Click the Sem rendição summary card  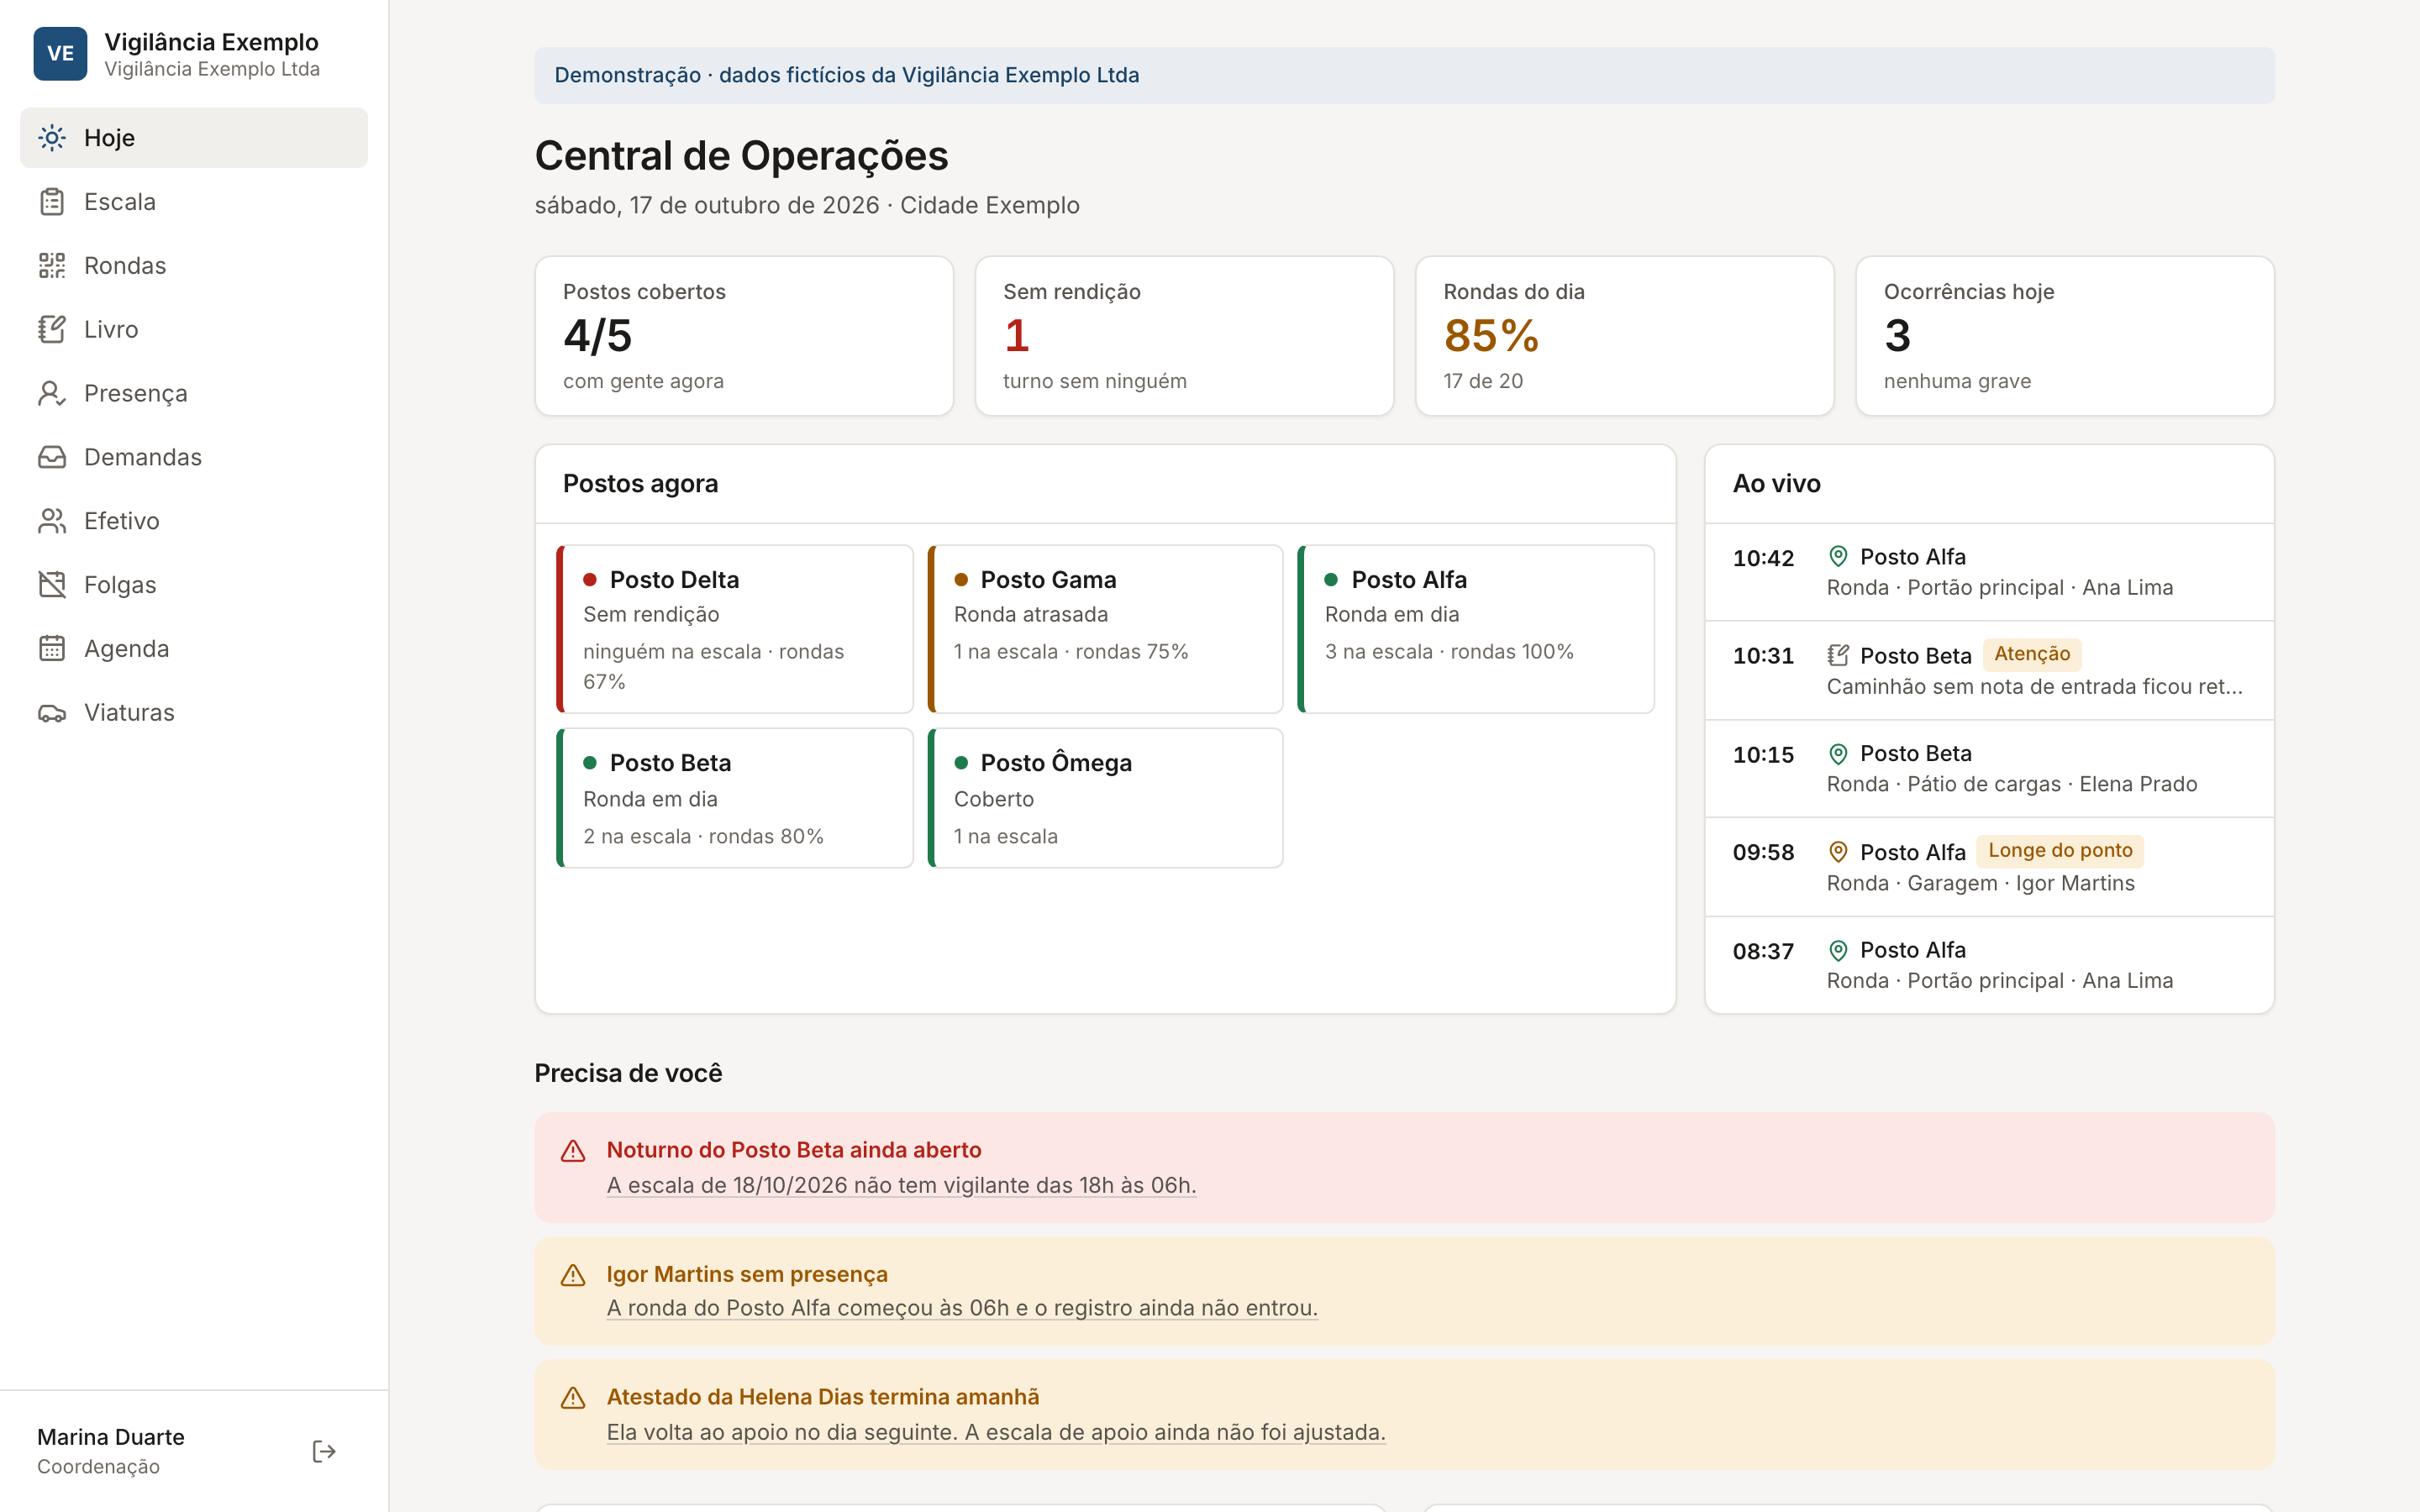click(x=1184, y=336)
